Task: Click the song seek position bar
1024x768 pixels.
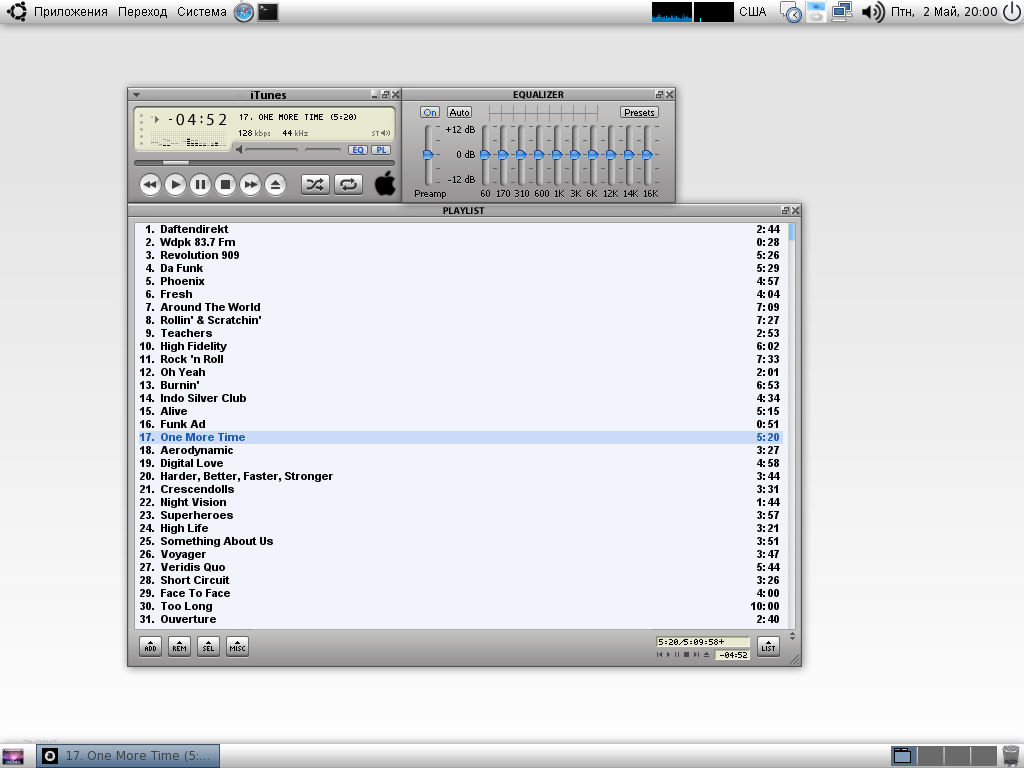Action: point(264,163)
